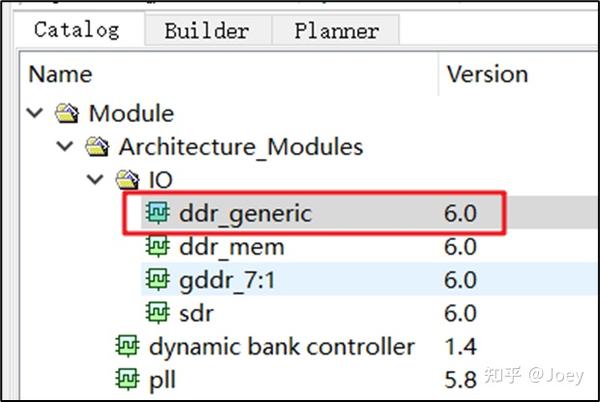Select the ddr_mem entry label
Viewport: 600px width, 402px height.
[232, 247]
